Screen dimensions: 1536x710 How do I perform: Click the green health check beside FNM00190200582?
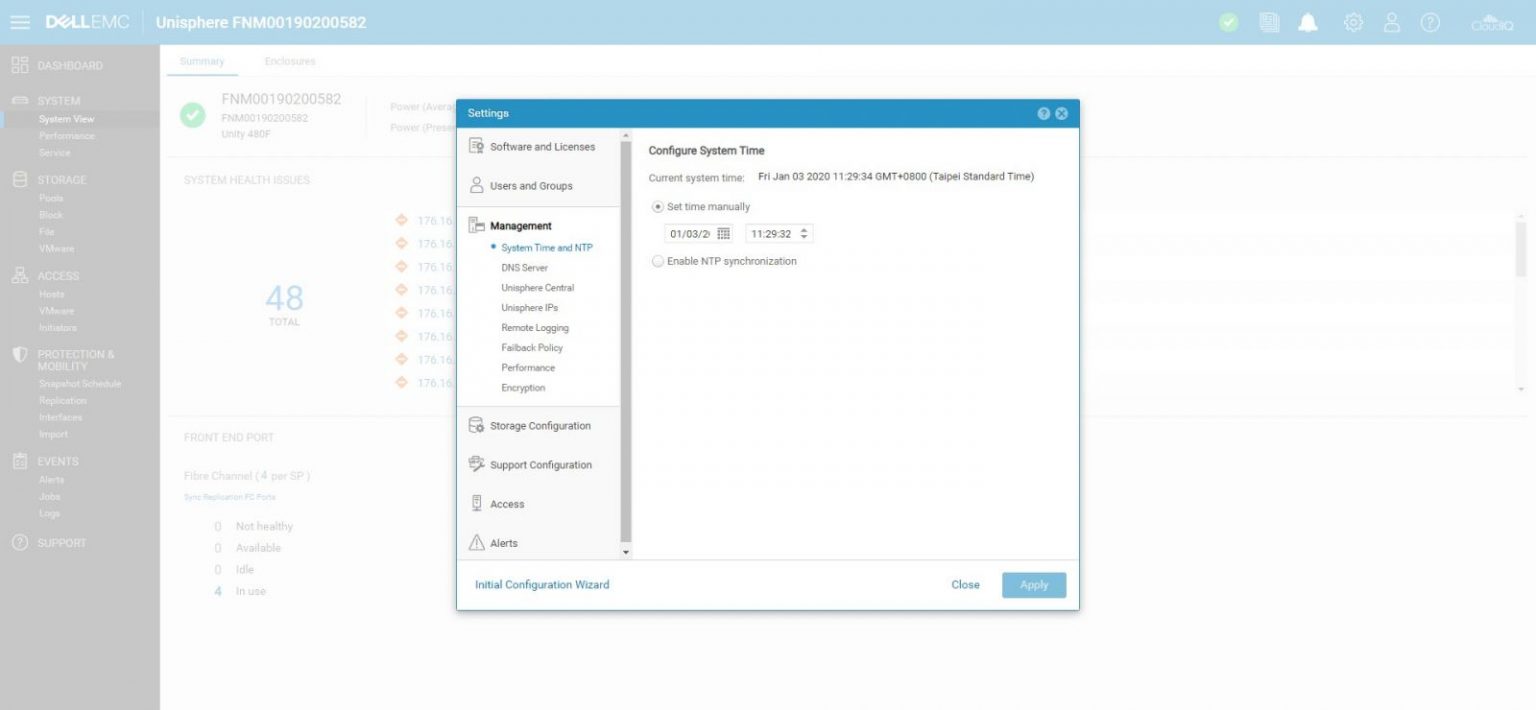tap(192, 115)
